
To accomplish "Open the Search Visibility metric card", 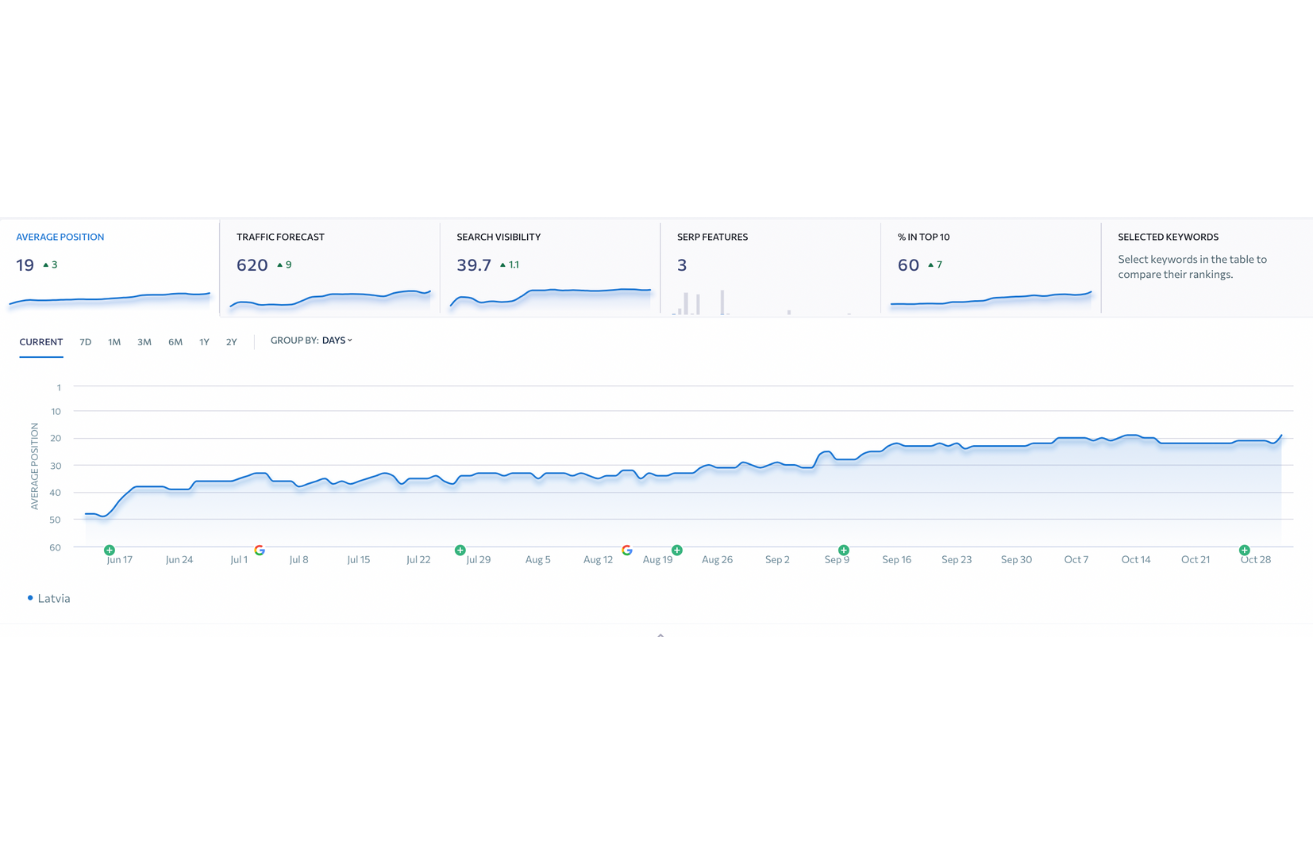I will 549,267.
